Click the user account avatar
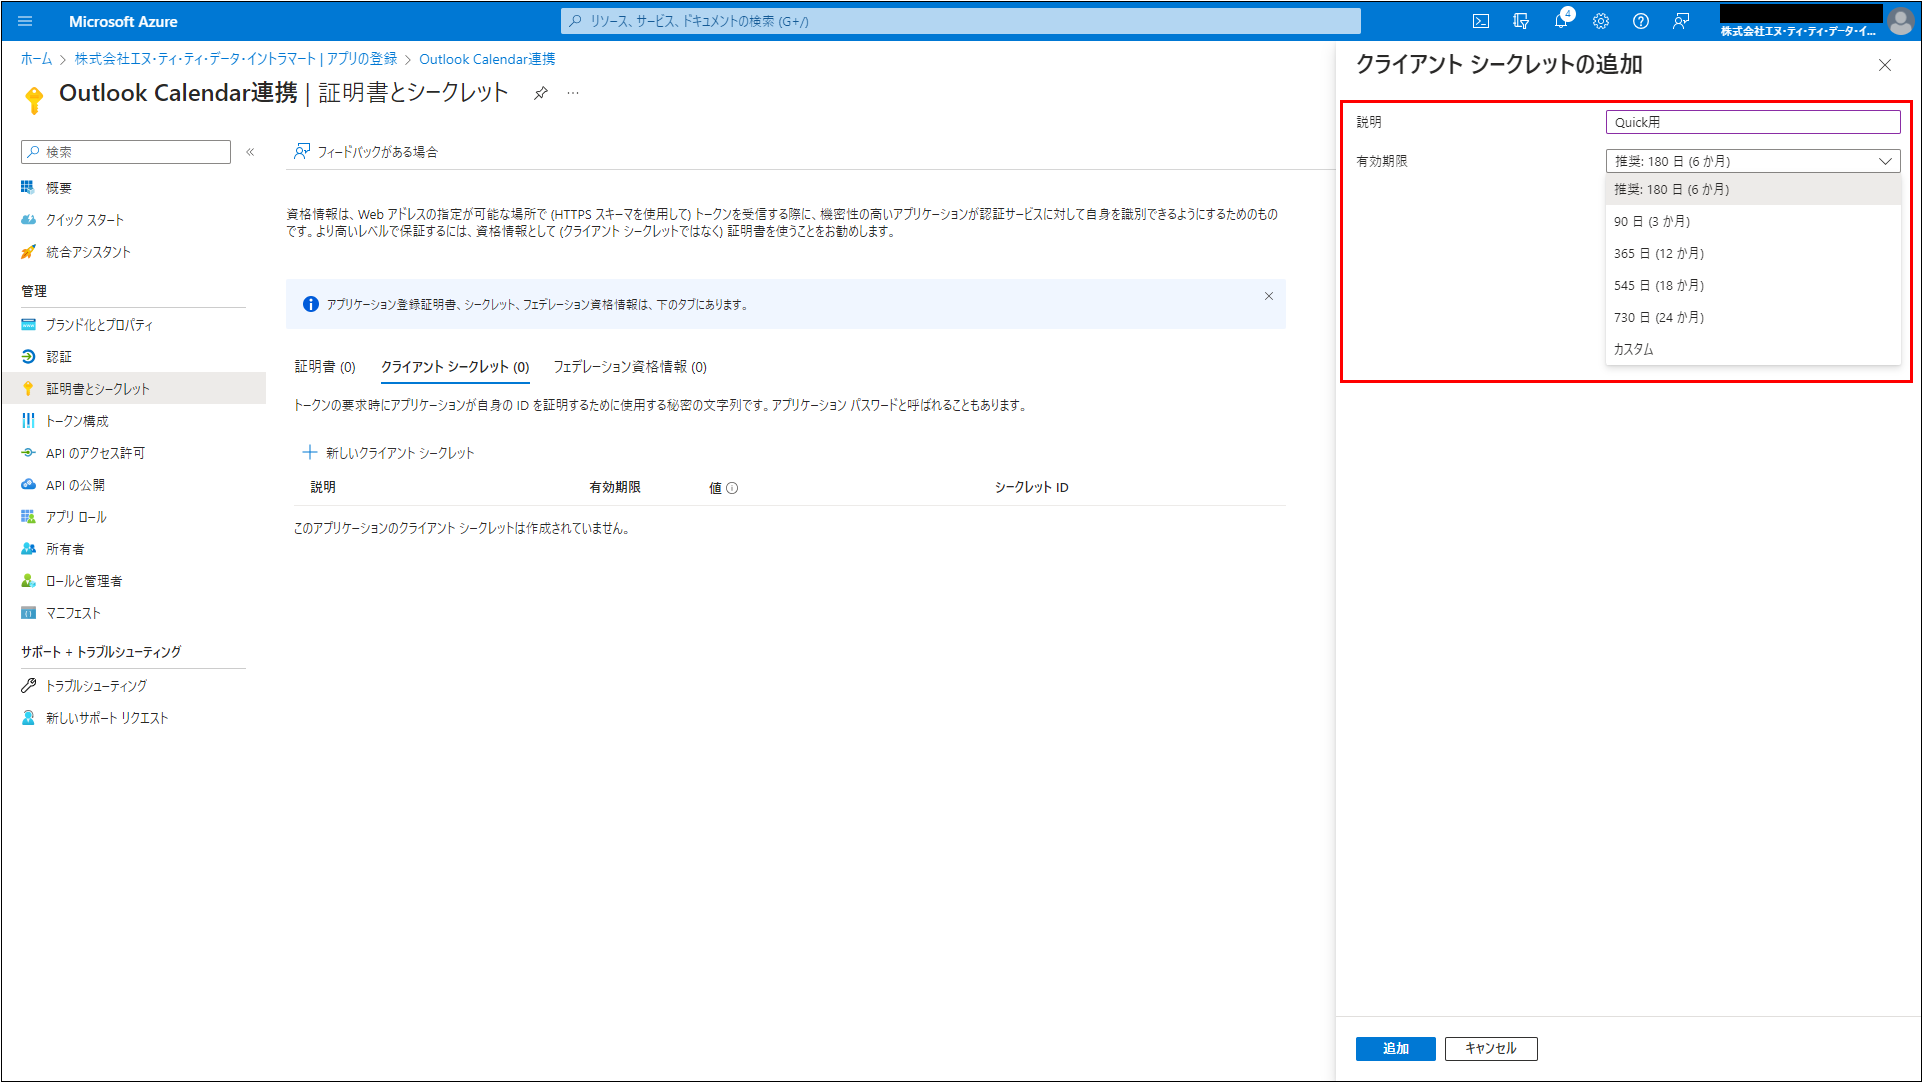Image resolution: width=1923 pixels, height=1083 pixels. click(1901, 20)
